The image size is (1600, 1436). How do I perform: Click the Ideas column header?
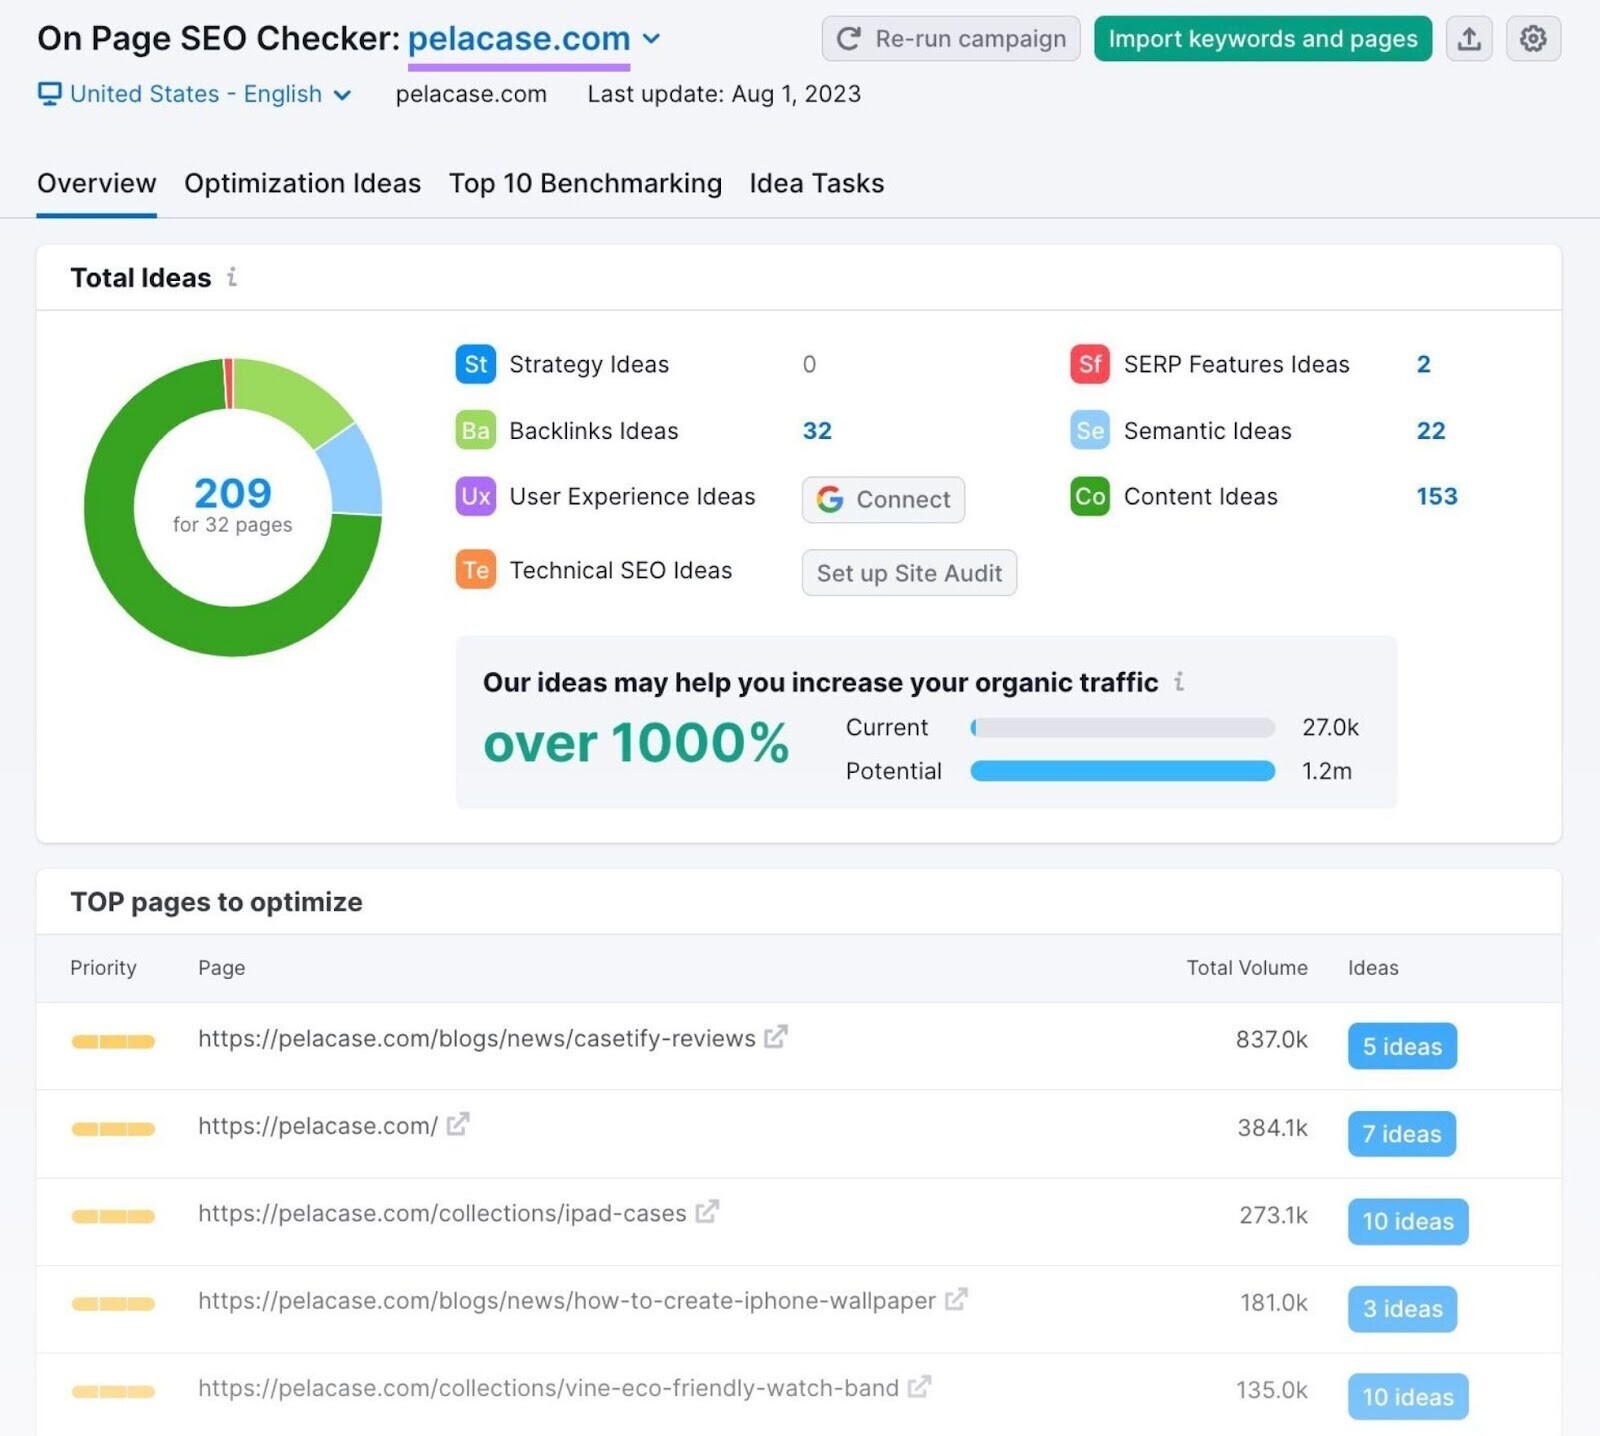click(x=1373, y=968)
